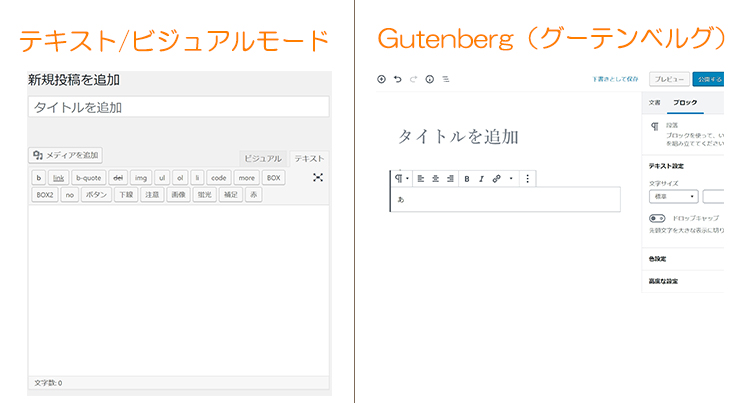The width and height of the screenshot is (749, 403).
Task: Toggle the ドロップキャップ switch
Action: [657, 218]
